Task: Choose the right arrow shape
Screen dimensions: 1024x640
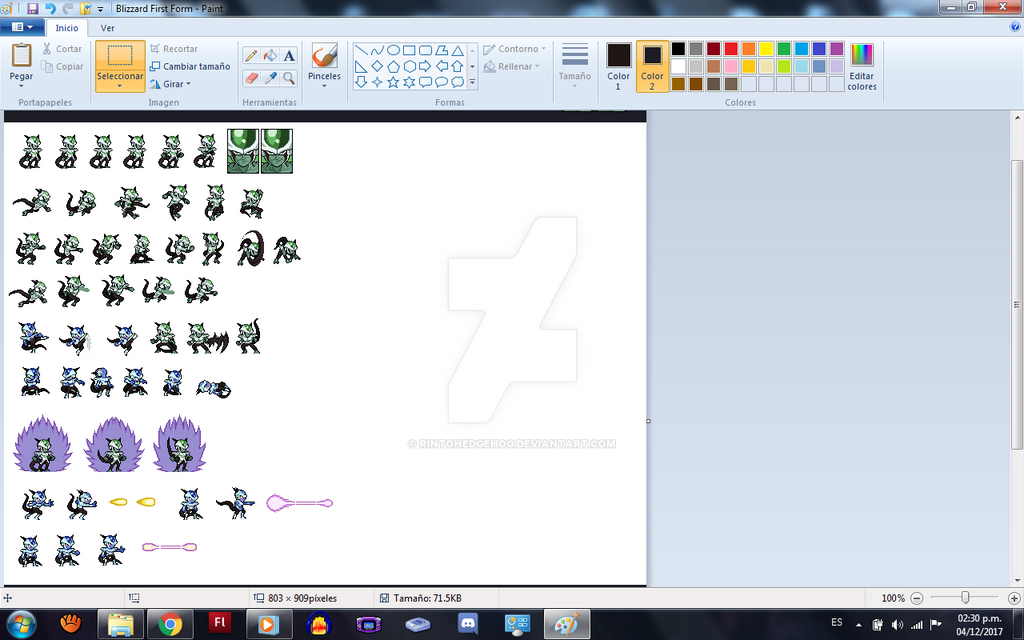Action: [425, 66]
